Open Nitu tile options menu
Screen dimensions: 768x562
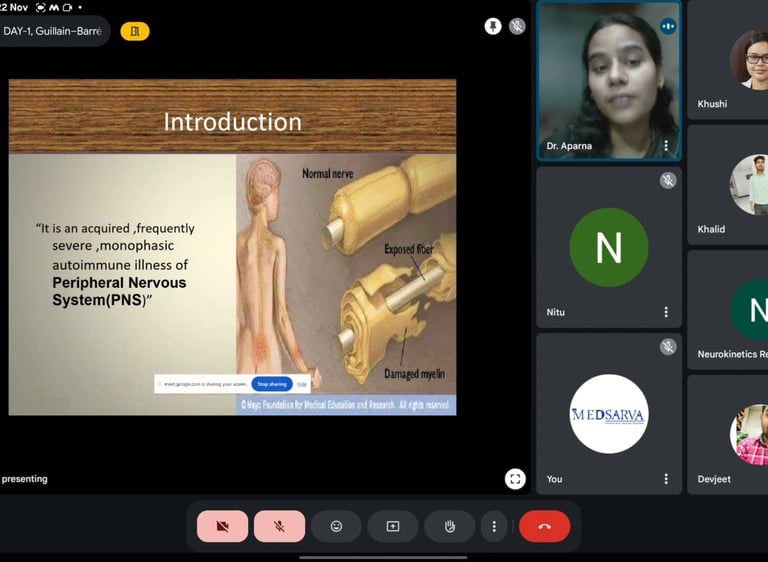click(666, 312)
